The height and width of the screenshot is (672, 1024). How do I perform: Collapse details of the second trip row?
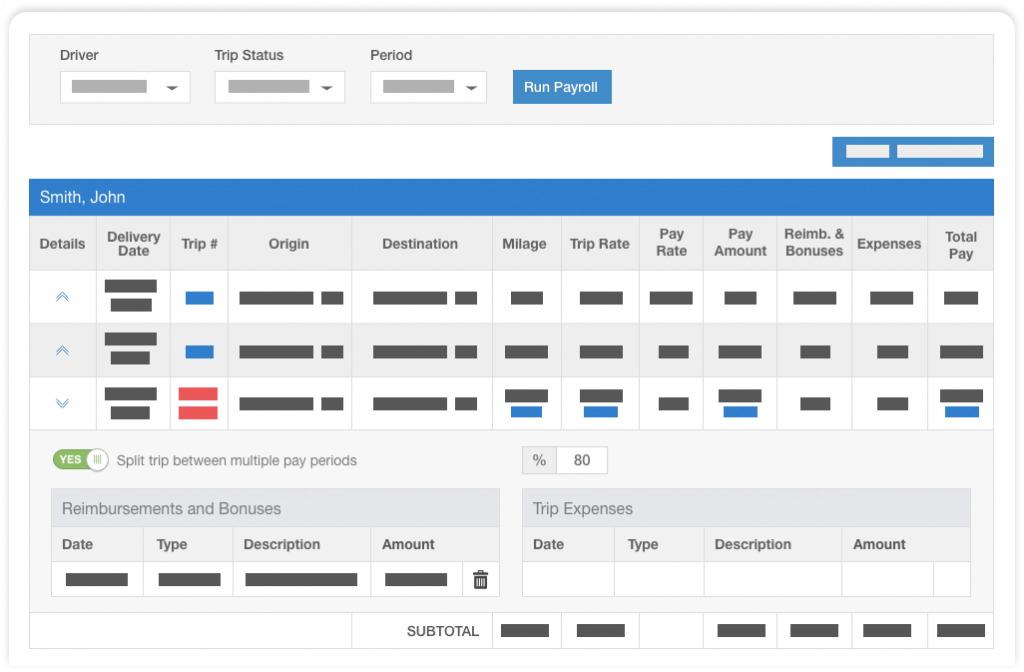click(x=62, y=351)
